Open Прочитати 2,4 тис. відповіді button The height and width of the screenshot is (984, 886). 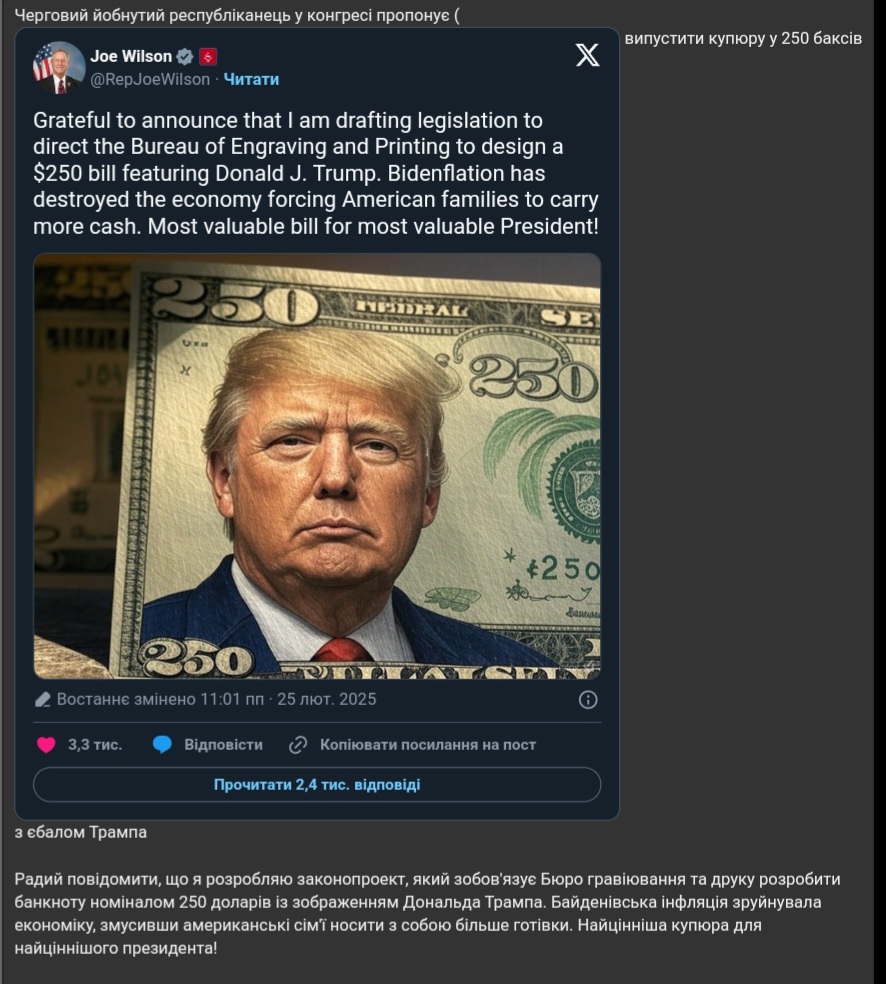click(x=317, y=784)
